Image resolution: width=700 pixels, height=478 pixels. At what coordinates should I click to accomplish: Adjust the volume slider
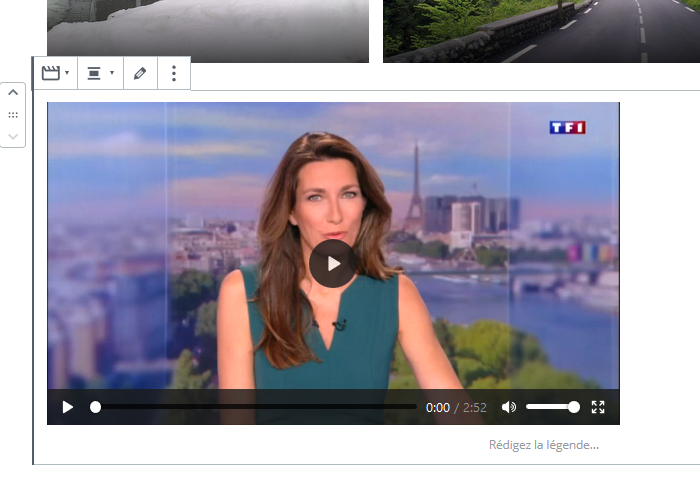[x=553, y=407]
